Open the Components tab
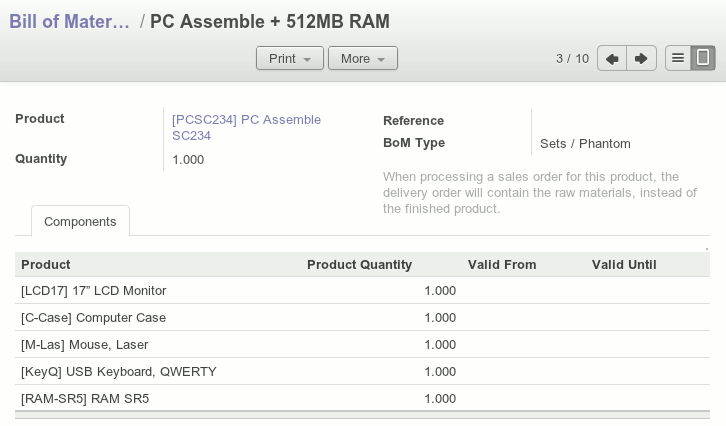This screenshot has height=426, width=726. point(80,221)
